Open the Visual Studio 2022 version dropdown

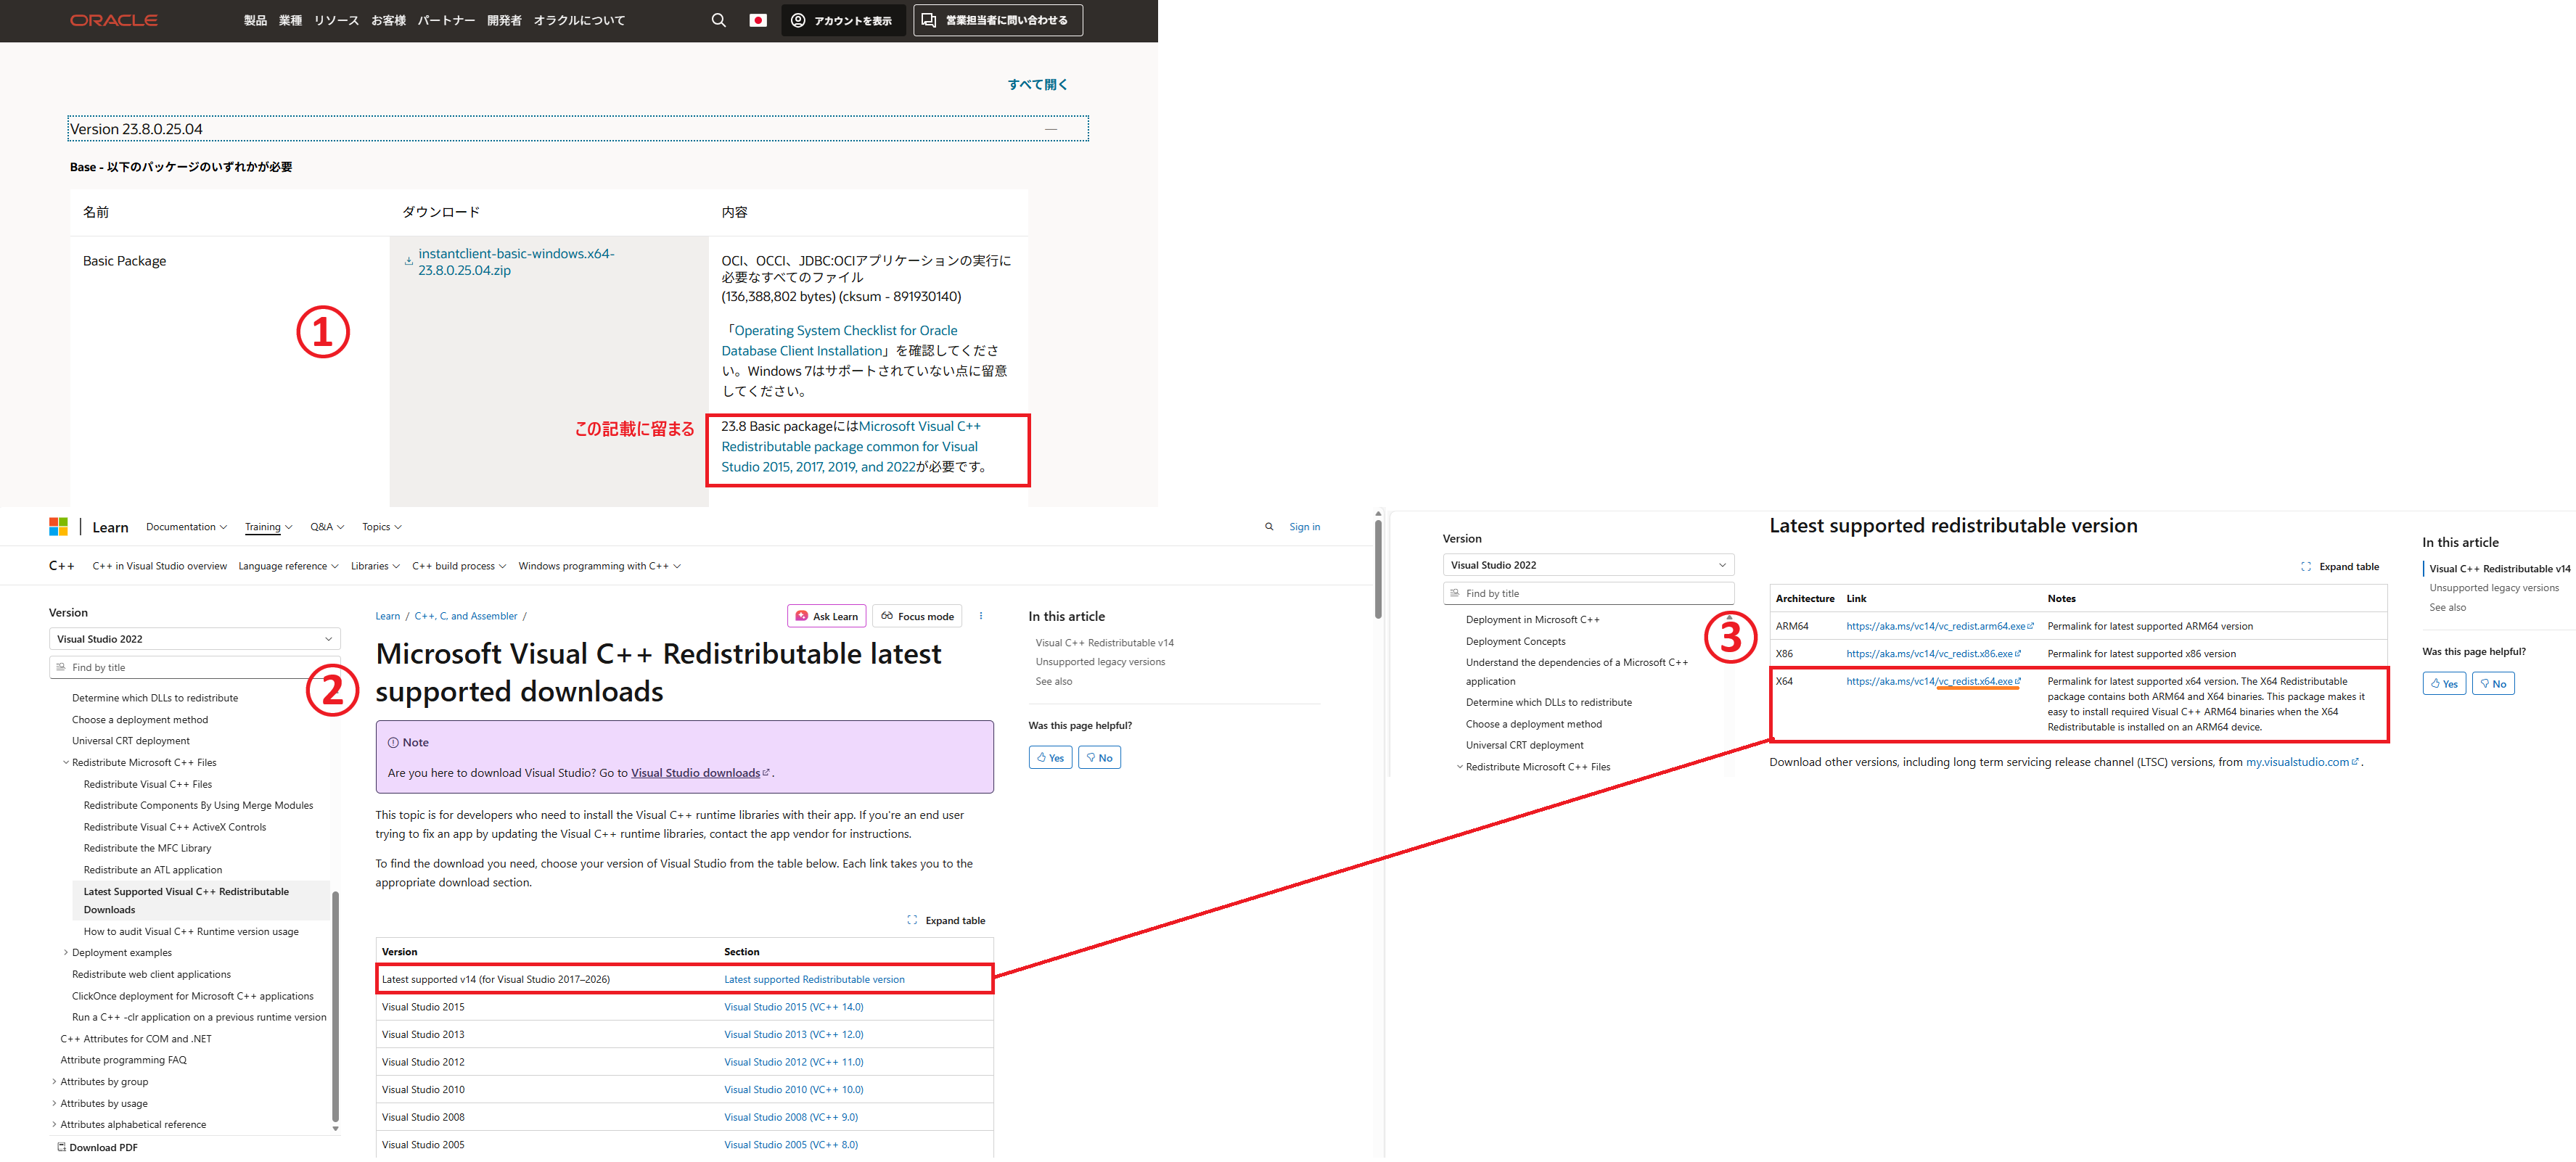pos(194,639)
